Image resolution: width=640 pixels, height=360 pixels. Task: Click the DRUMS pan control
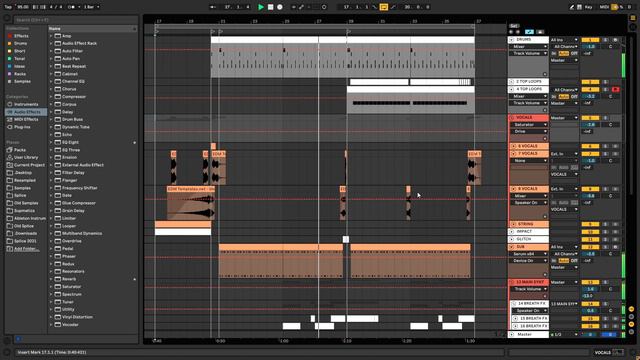[x=611, y=47]
